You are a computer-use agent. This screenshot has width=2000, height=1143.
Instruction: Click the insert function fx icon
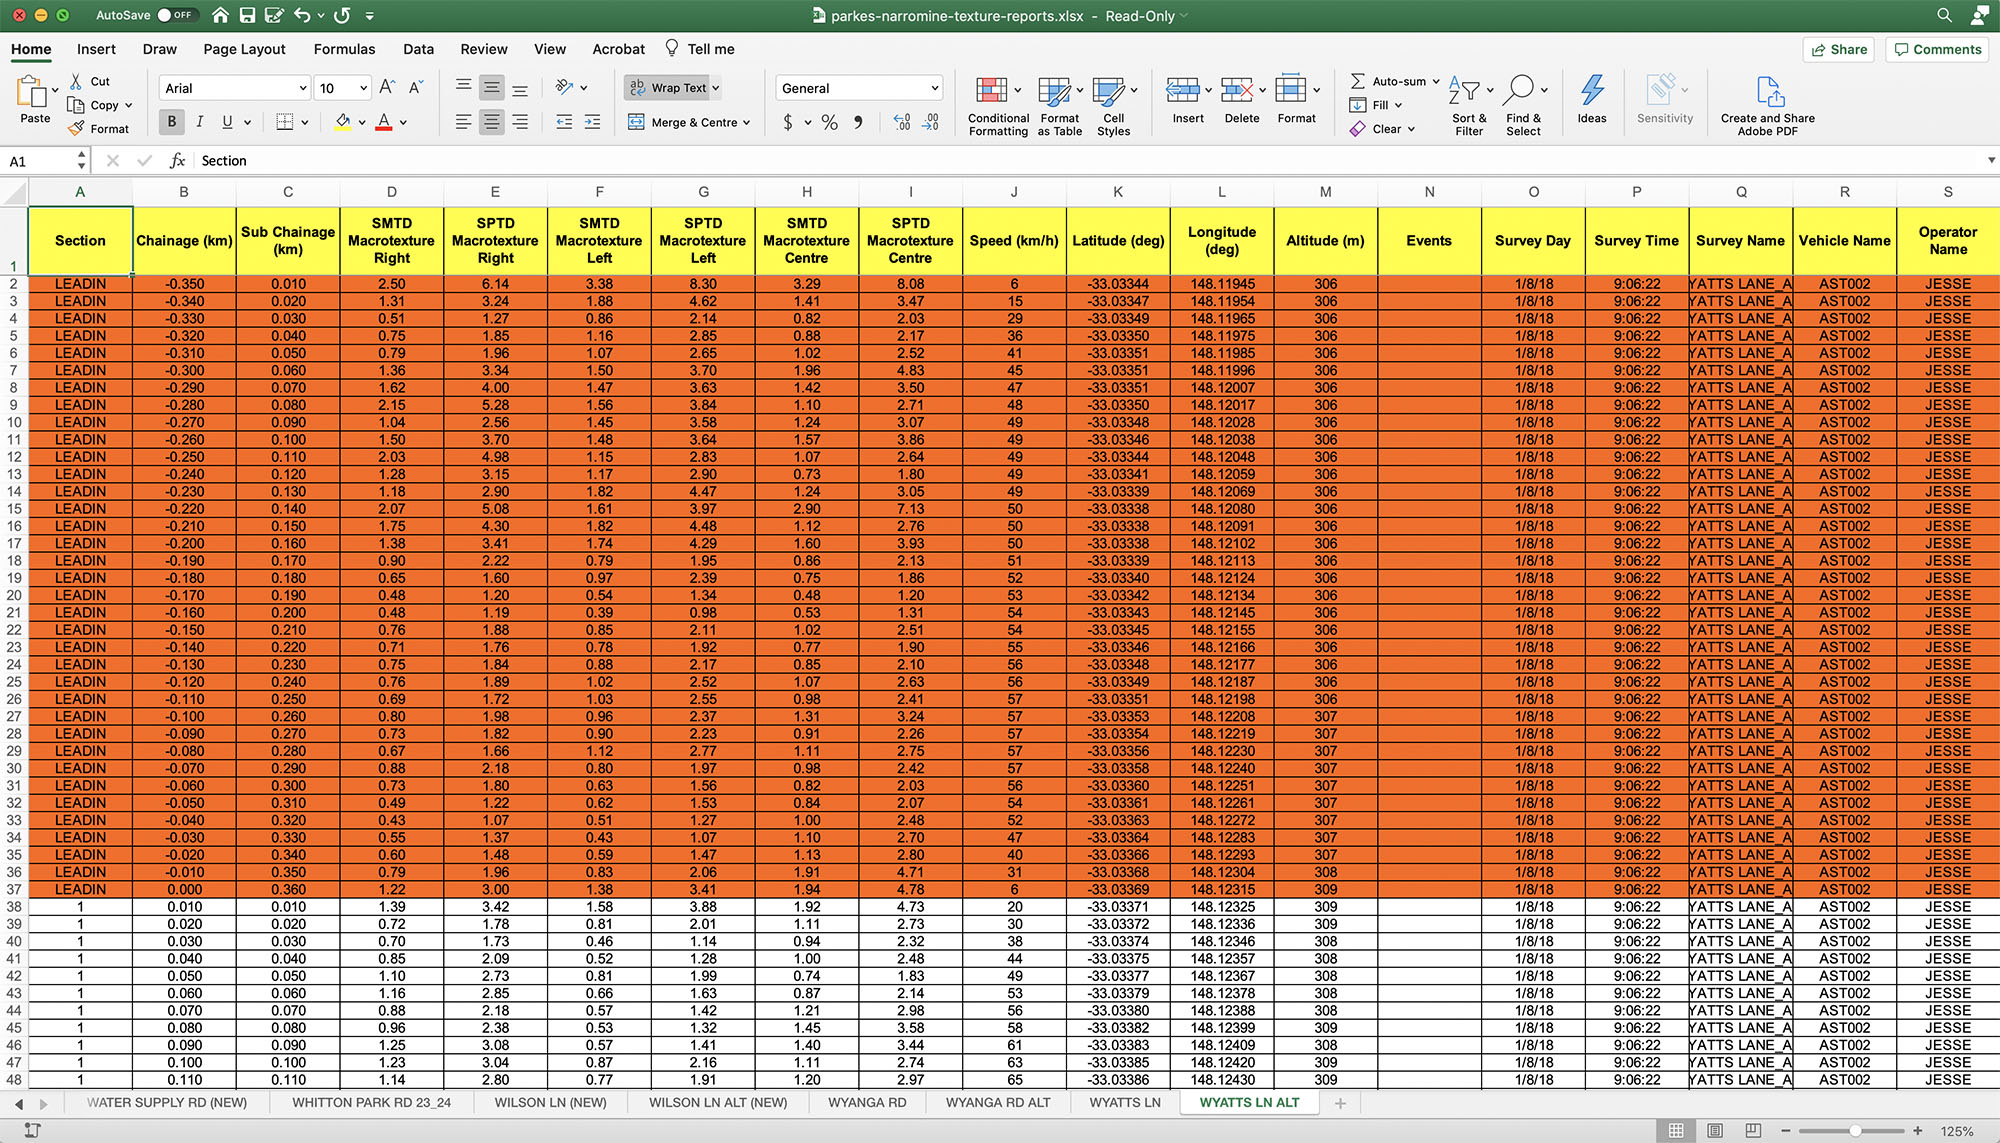[177, 160]
